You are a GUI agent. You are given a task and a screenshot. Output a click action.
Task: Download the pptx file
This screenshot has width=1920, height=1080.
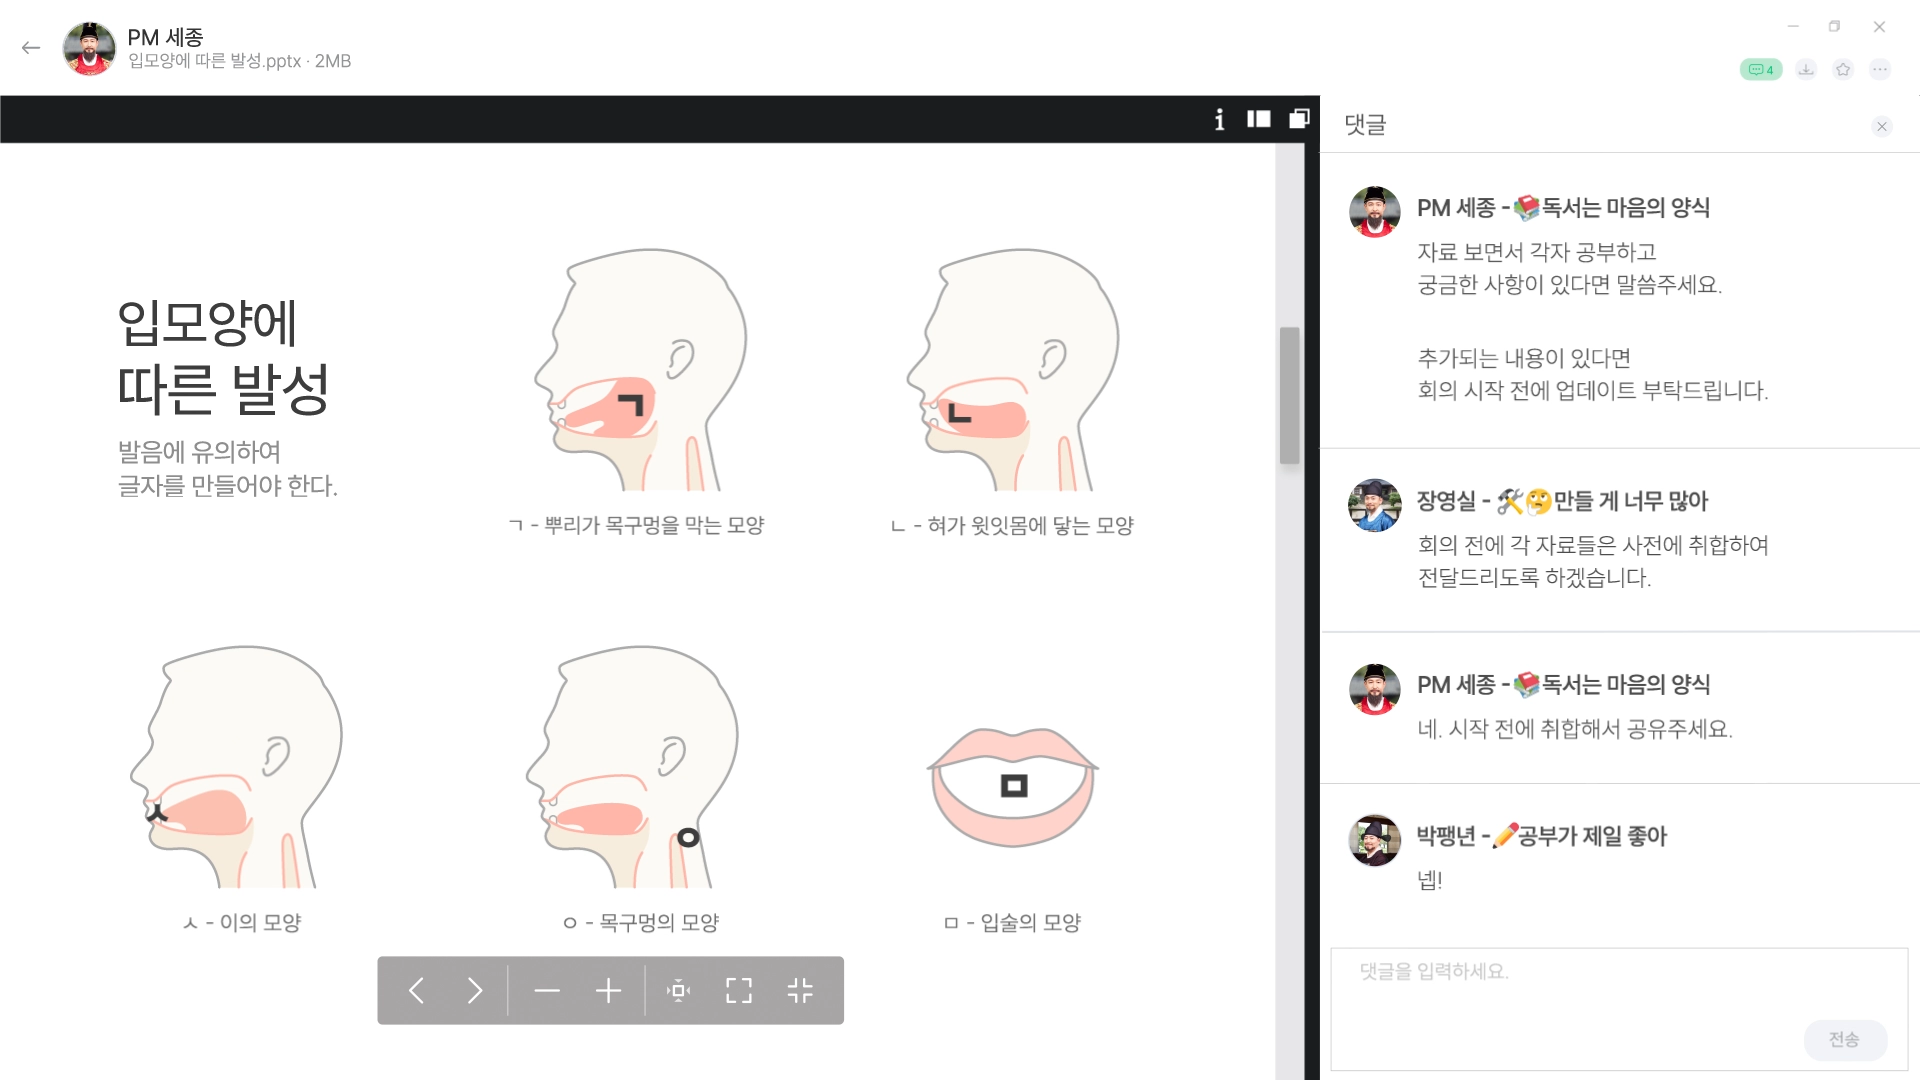click(1806, 69)
